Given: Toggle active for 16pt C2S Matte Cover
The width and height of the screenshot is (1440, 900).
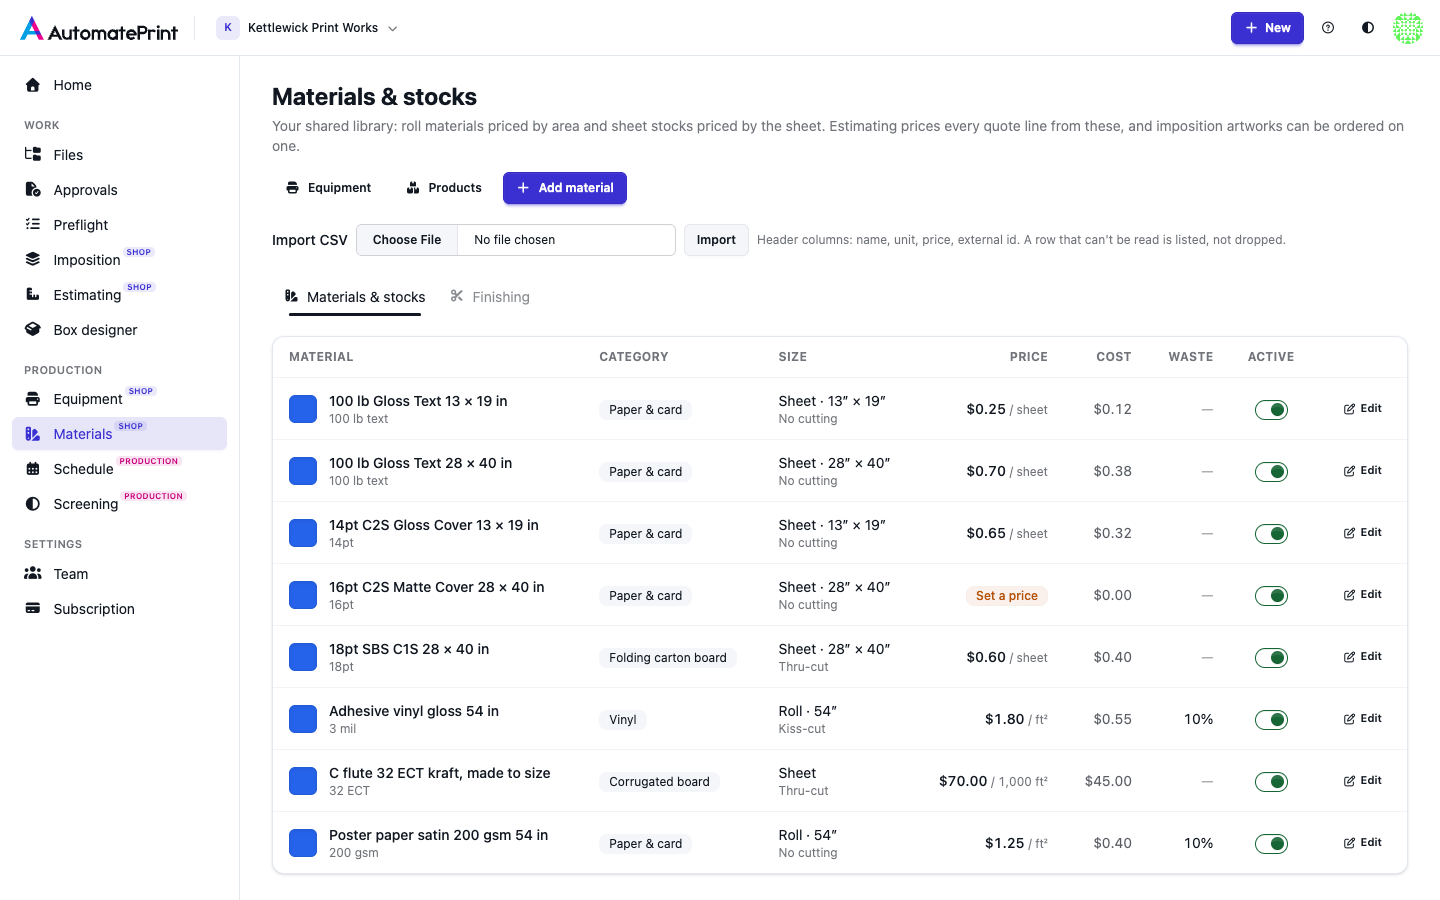Looking at the screenshot, I should 1271,596.
